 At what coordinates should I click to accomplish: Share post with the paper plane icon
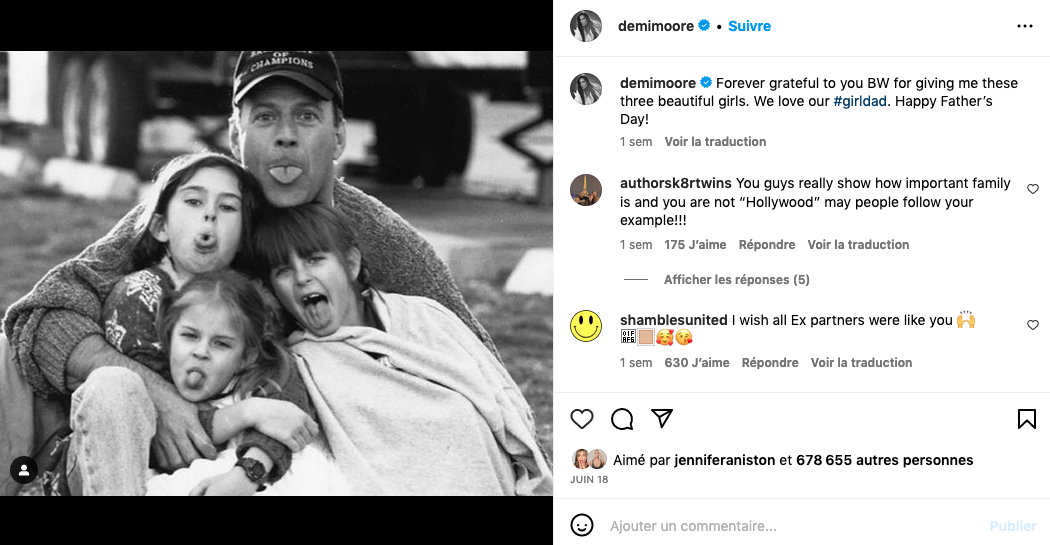tap(662, 419)
